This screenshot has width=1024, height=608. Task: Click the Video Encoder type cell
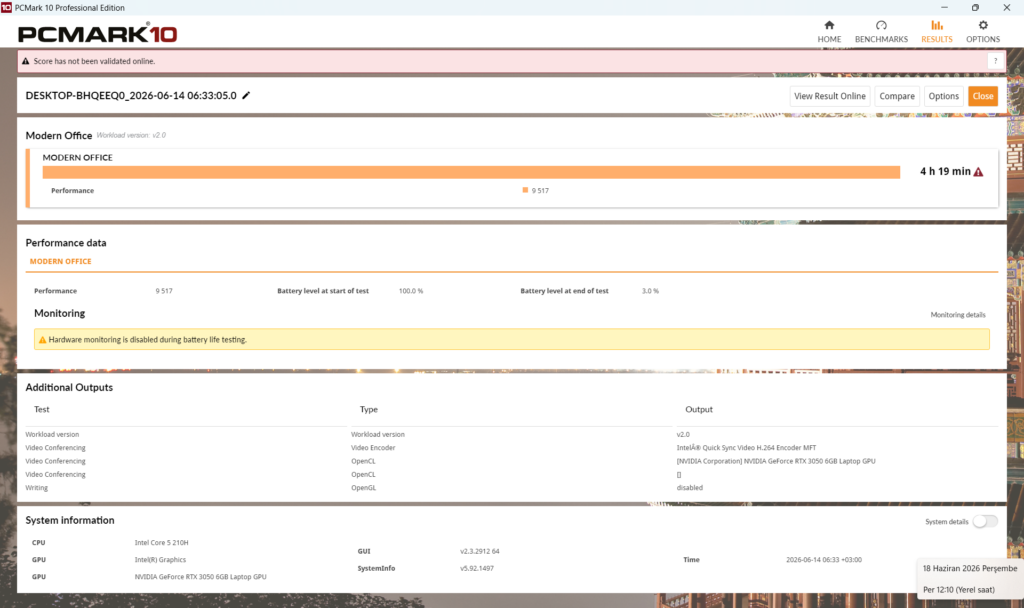click(x=373, y=448)
